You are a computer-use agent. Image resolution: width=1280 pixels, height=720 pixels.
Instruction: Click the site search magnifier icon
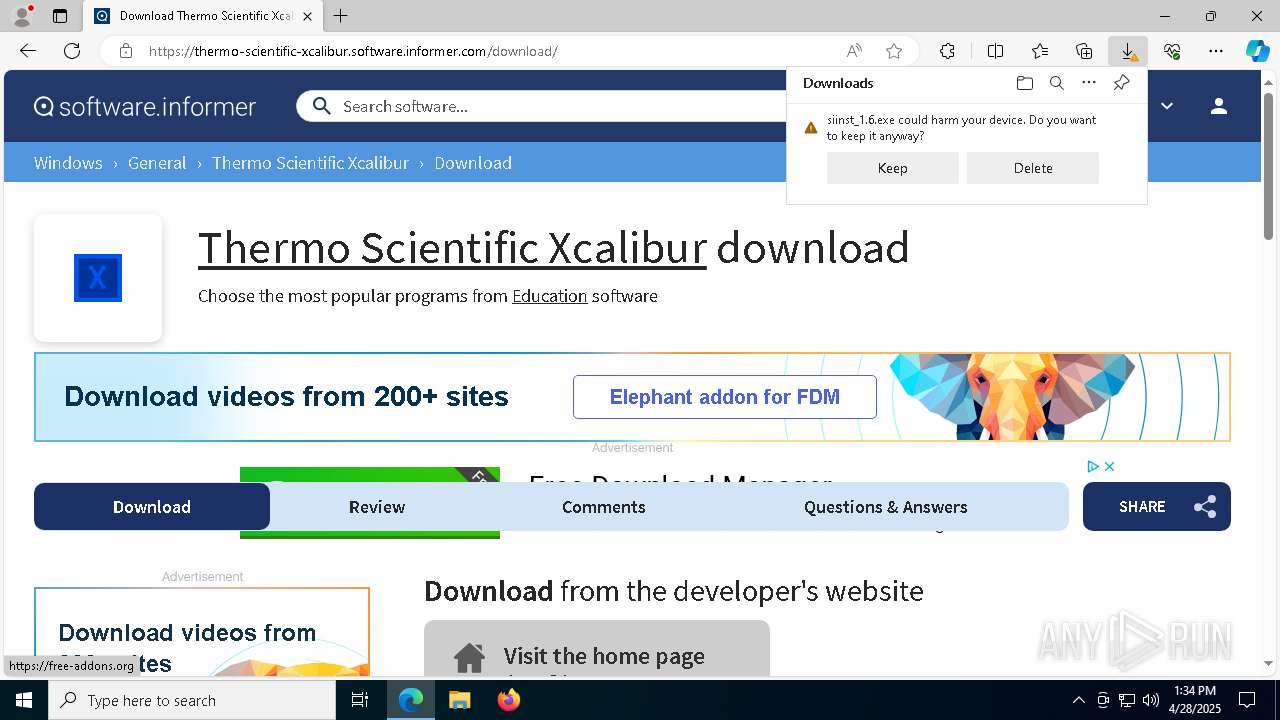pyautogui.click(x=321, y=106)
